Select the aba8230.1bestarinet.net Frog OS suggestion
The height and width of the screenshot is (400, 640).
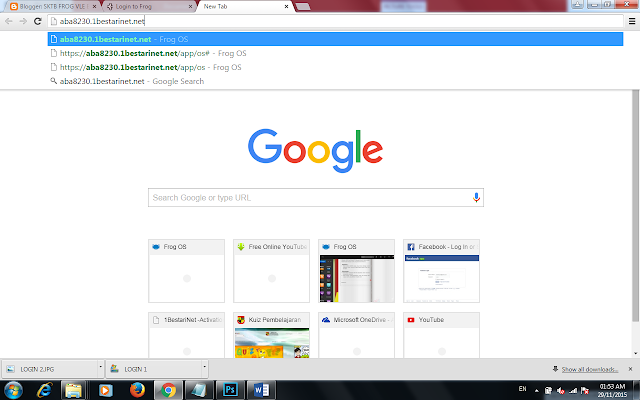click(x=335, y=39)
